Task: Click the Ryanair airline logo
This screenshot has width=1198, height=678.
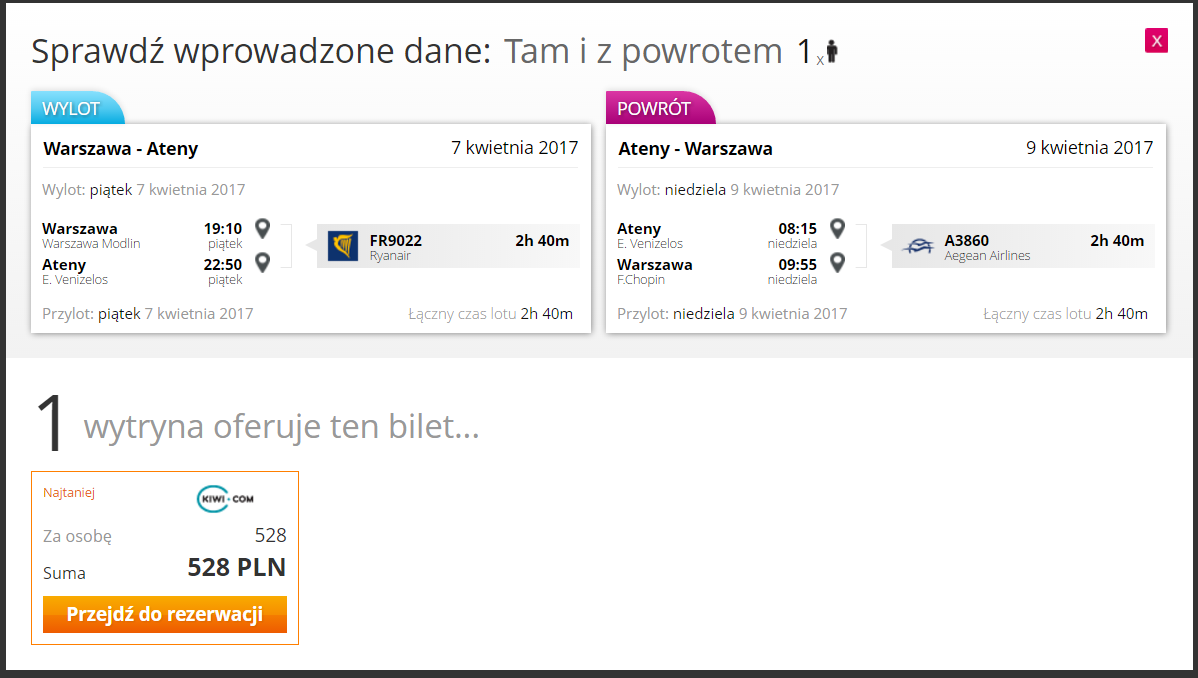Action: coord(343,246)
